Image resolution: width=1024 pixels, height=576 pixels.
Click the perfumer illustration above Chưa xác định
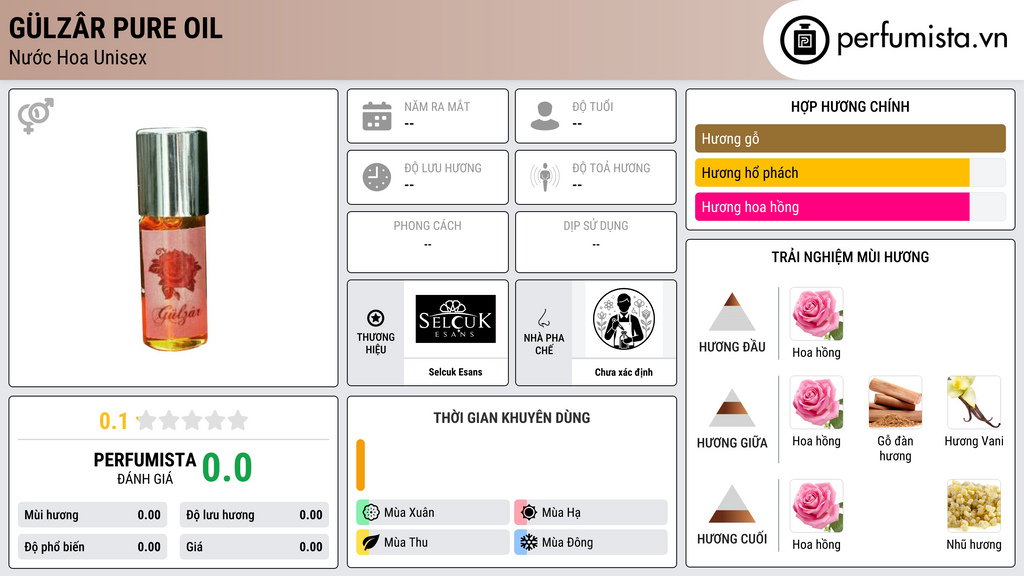coord(624,319)
